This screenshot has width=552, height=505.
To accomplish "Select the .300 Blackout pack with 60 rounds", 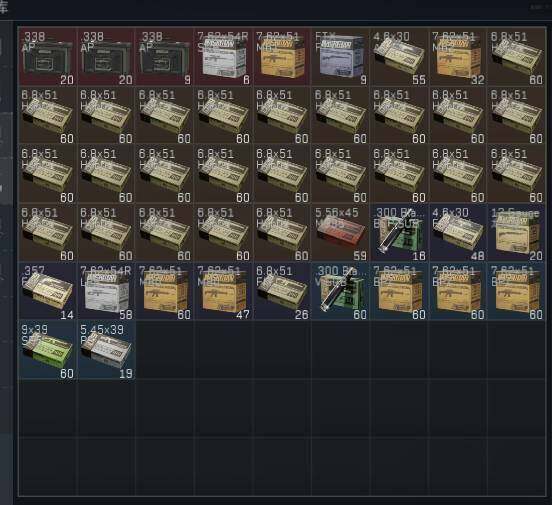I will [340, 292].
